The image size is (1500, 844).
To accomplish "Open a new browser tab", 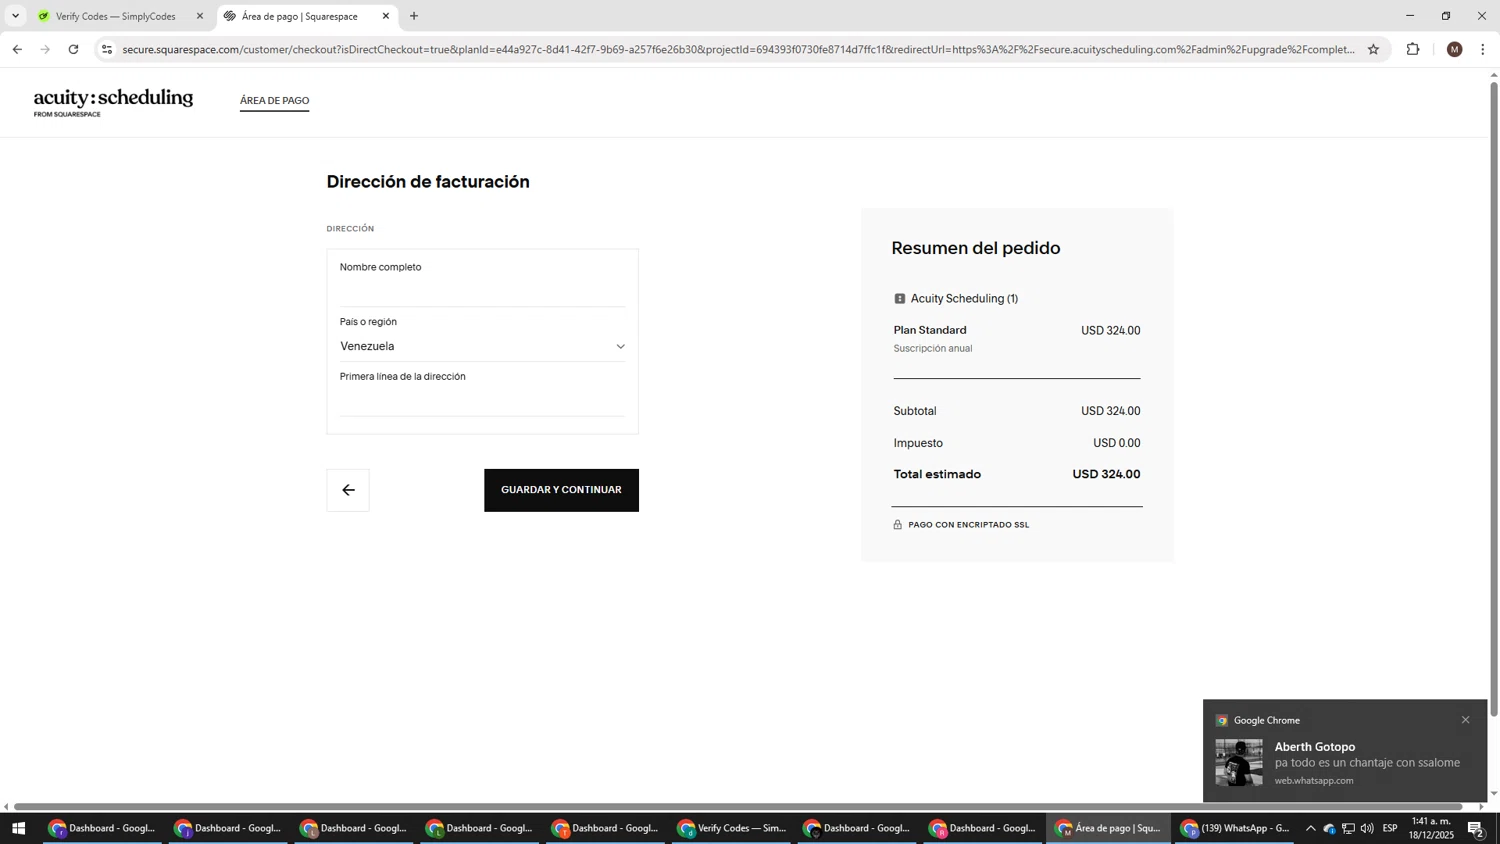I will pos(414,16).
